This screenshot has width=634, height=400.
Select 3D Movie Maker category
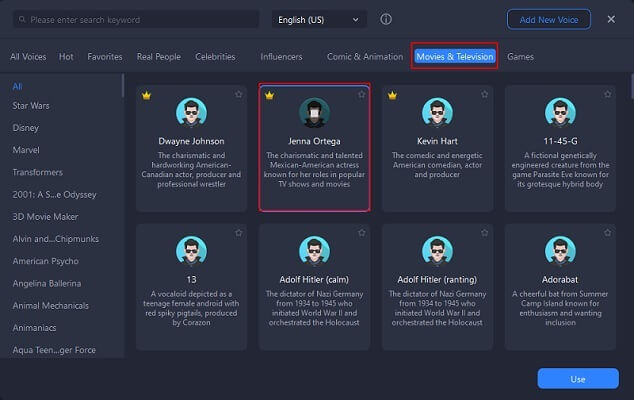click(x=45, y=217)
